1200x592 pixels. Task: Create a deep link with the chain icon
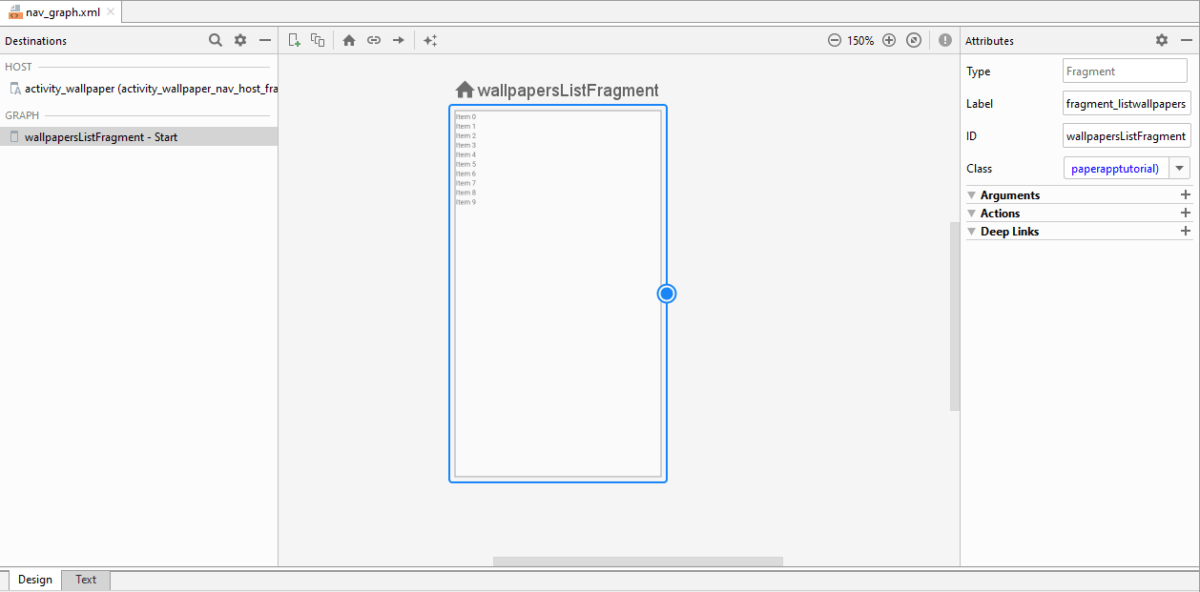click(x=373, y=40)
